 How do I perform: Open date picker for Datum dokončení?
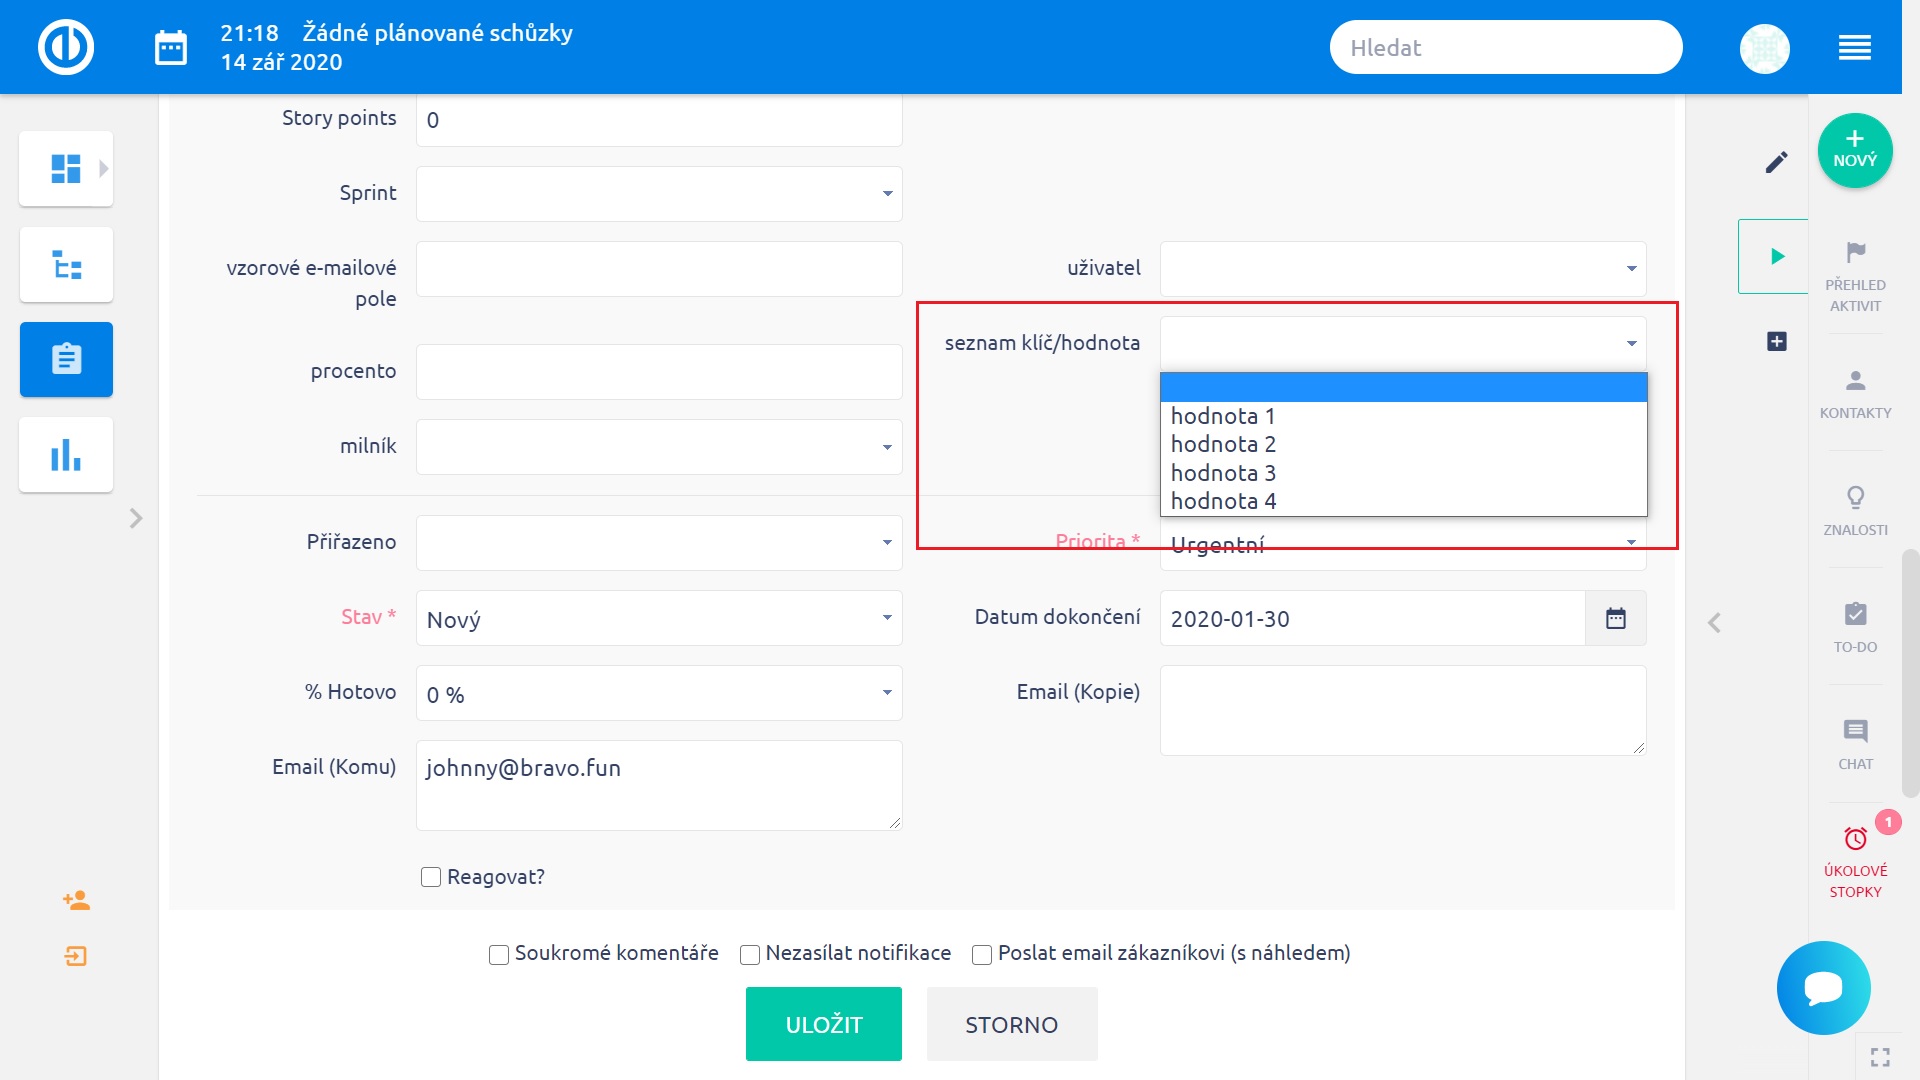tap(1615, 619)
